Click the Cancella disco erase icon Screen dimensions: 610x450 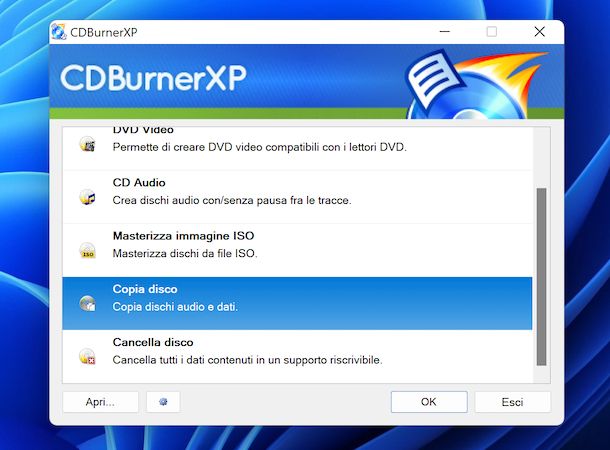(88, 356)
